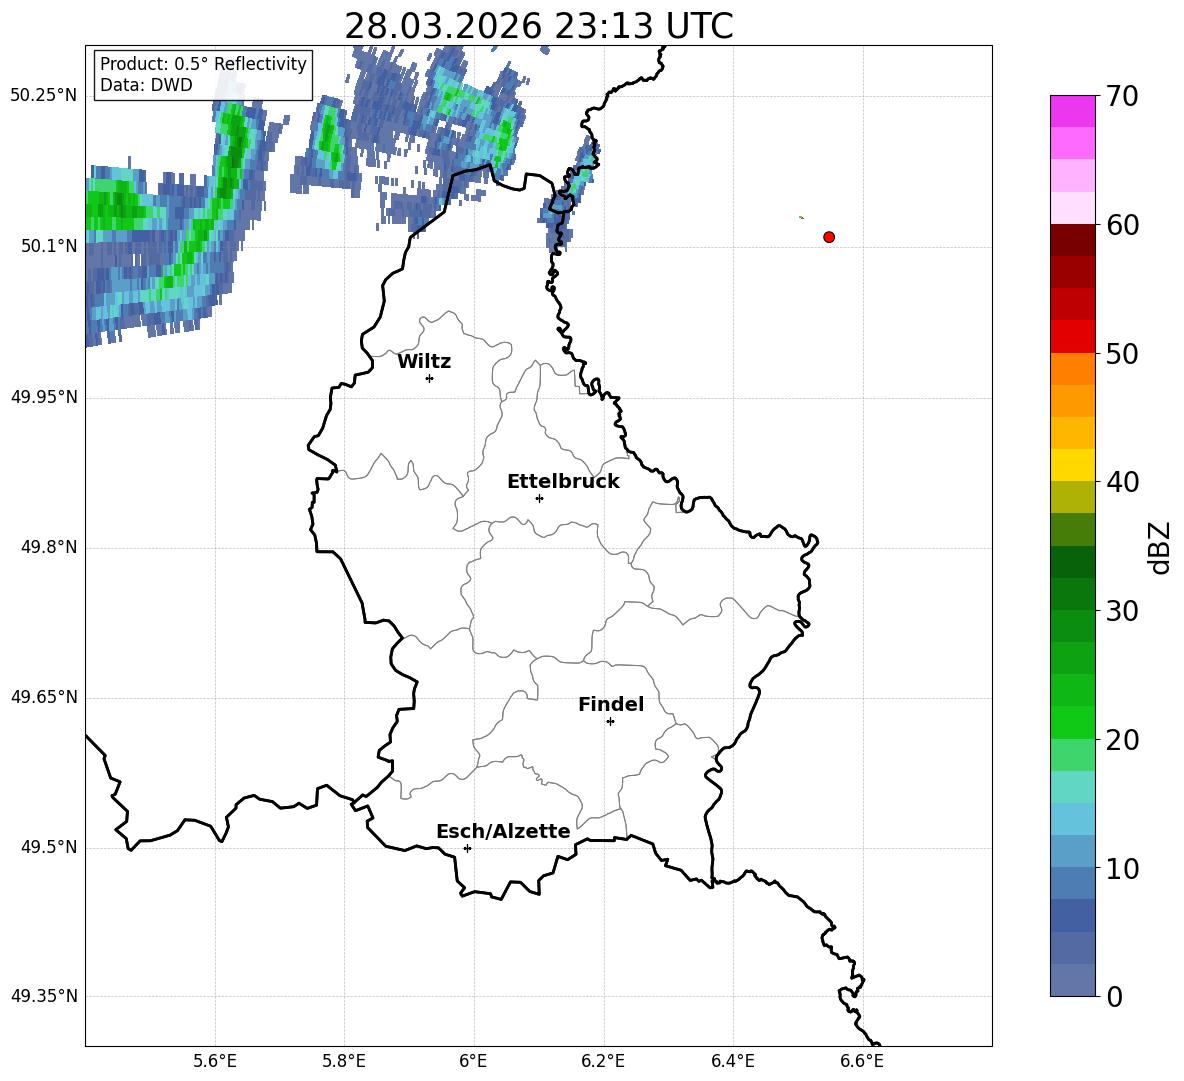Click the Data: DWD text

(x=146, y=85)
